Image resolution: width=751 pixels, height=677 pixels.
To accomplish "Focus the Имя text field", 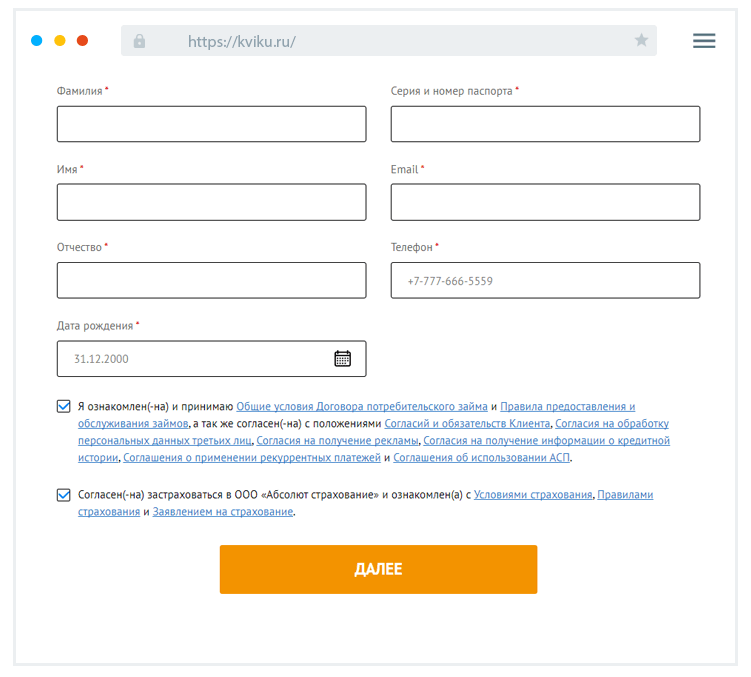I will click(x=211, y=202).
